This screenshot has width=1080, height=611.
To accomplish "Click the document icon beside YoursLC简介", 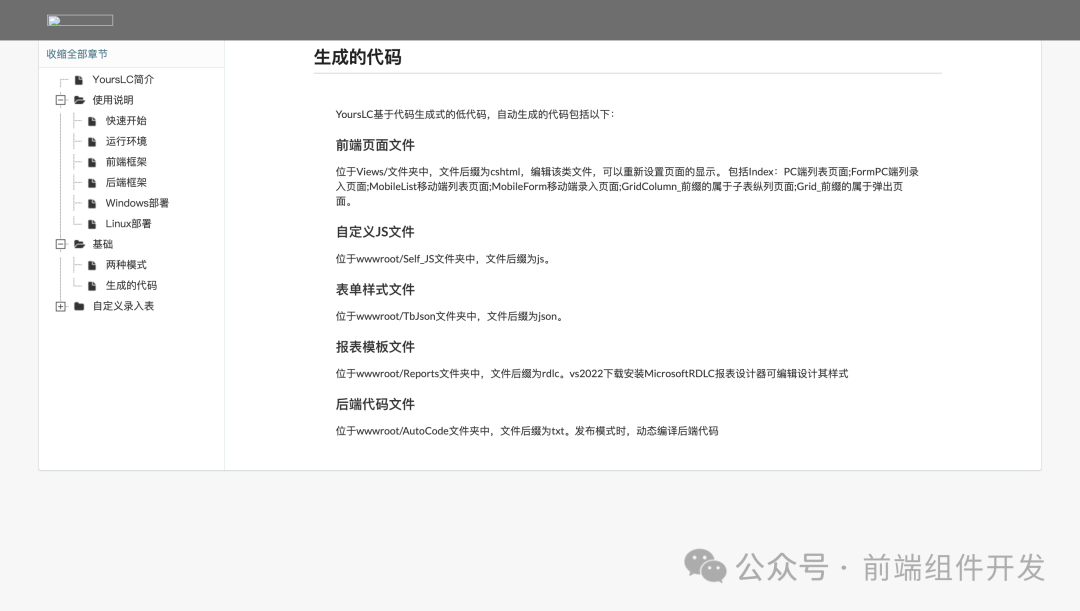I will point(77,79).
